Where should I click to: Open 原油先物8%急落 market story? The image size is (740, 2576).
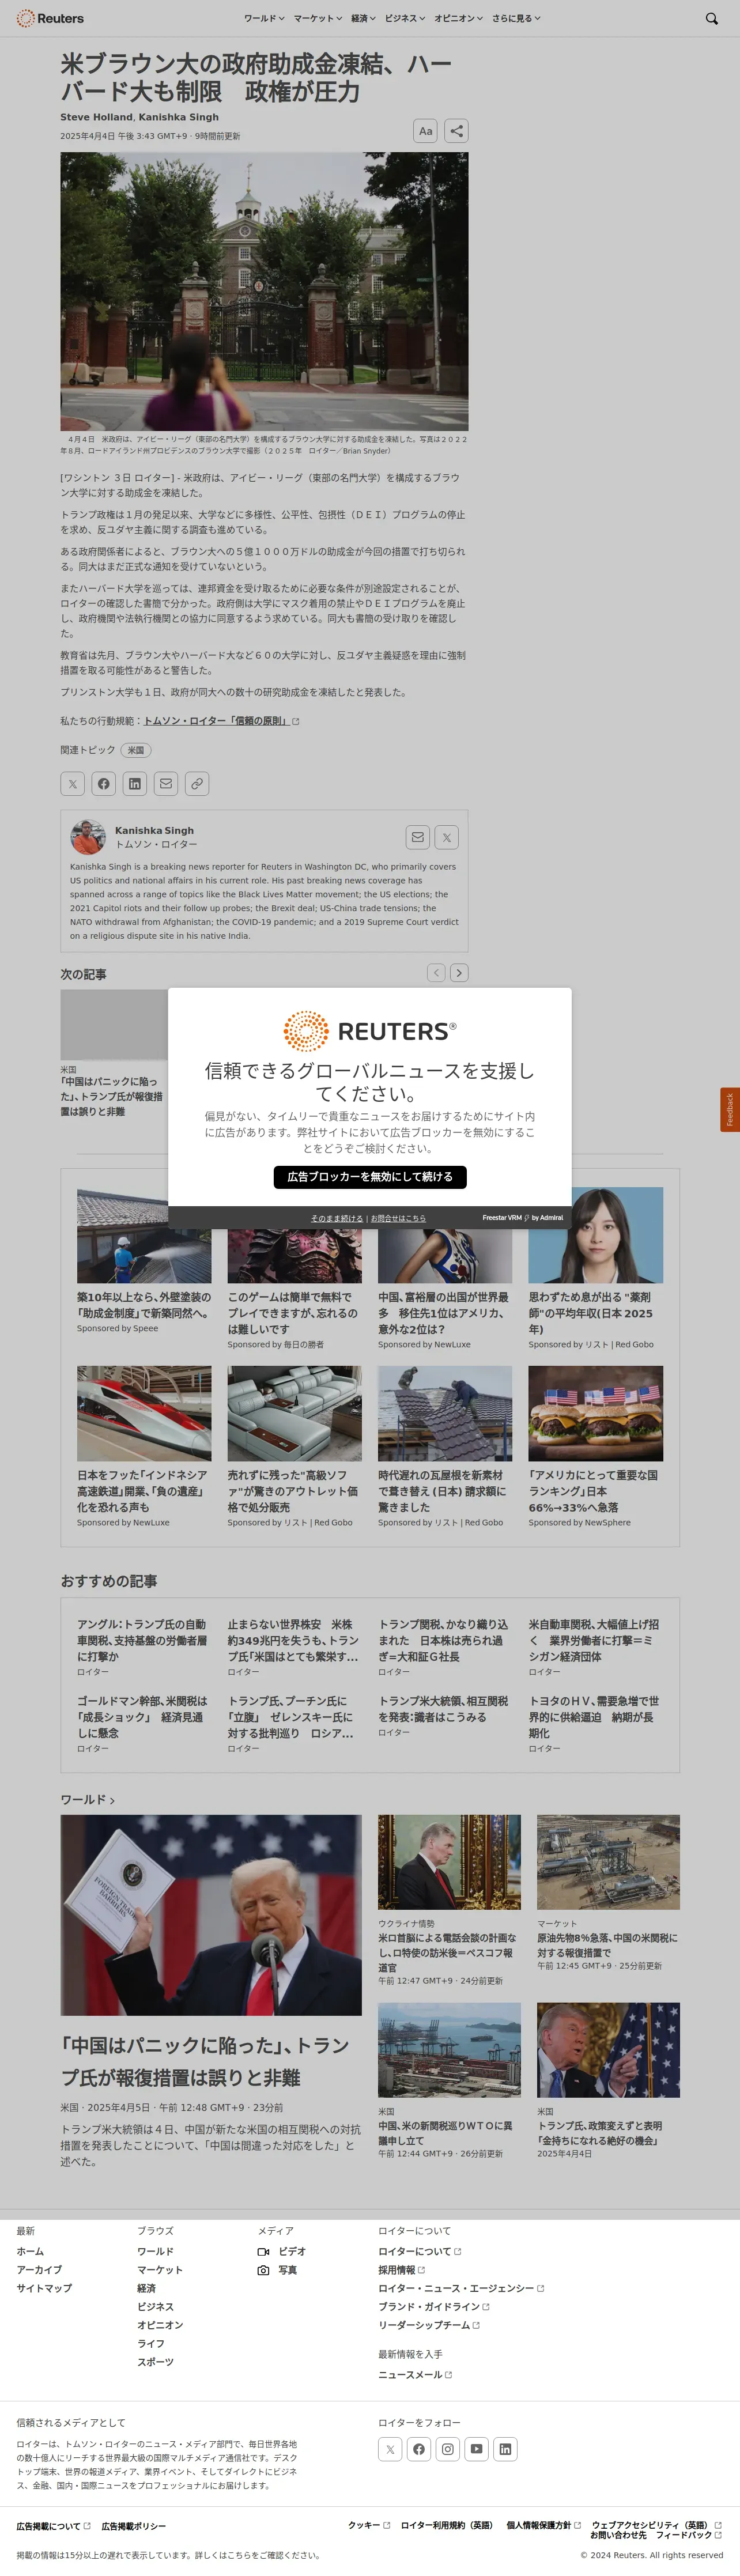(607, 1945)
